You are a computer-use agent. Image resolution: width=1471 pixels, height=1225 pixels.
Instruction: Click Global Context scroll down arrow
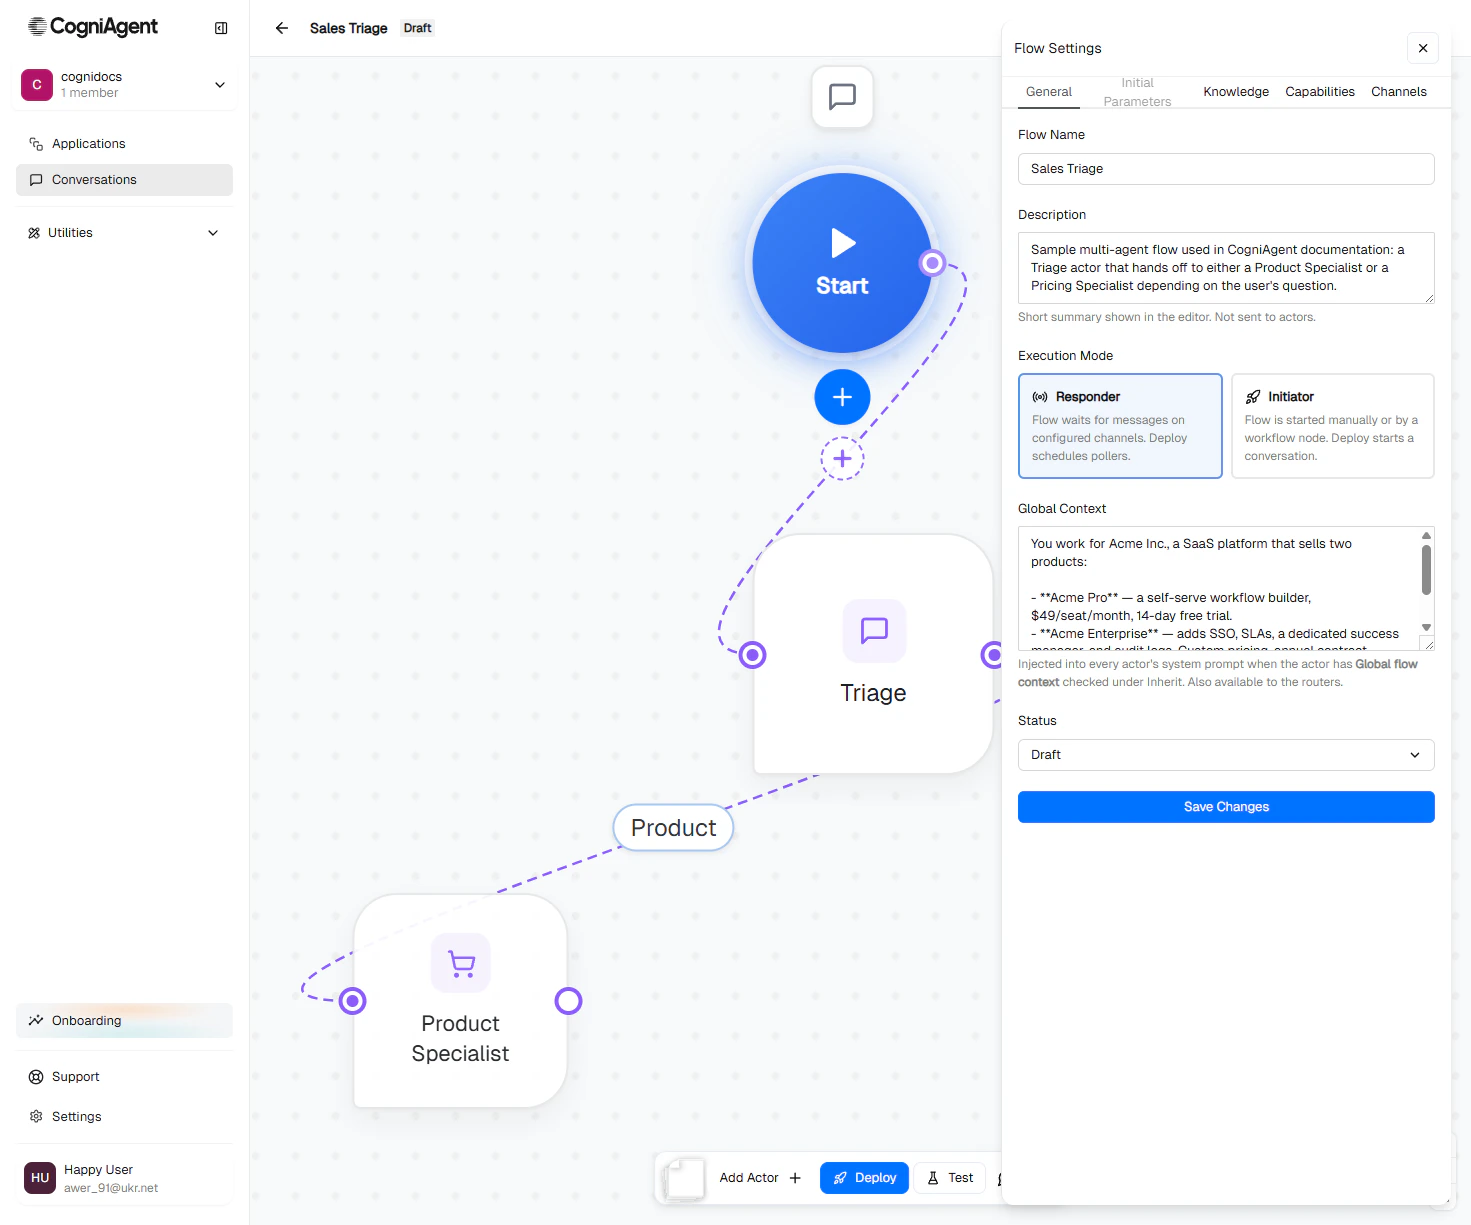tap(1426, 627)
